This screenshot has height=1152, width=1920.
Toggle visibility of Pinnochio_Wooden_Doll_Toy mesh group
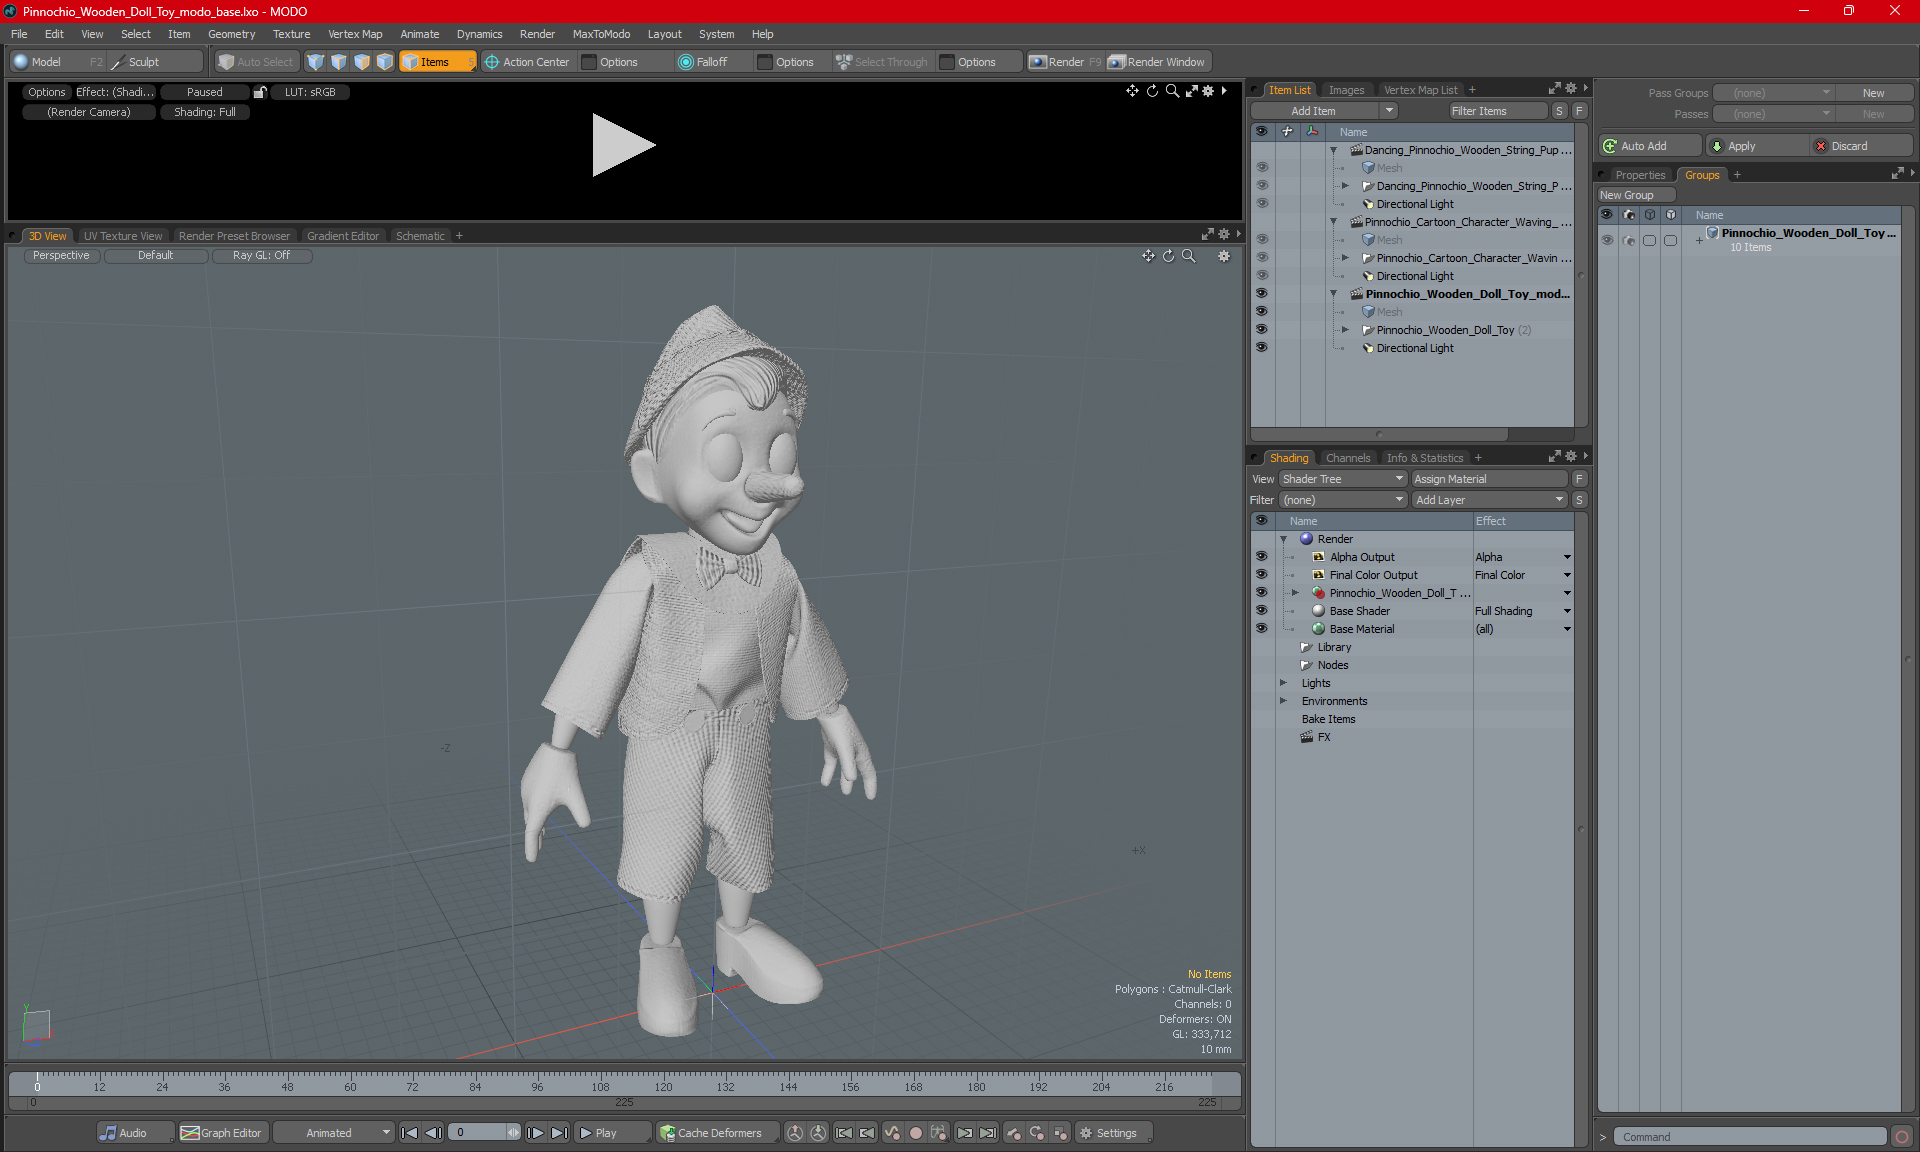click(x=1261, y=330)
